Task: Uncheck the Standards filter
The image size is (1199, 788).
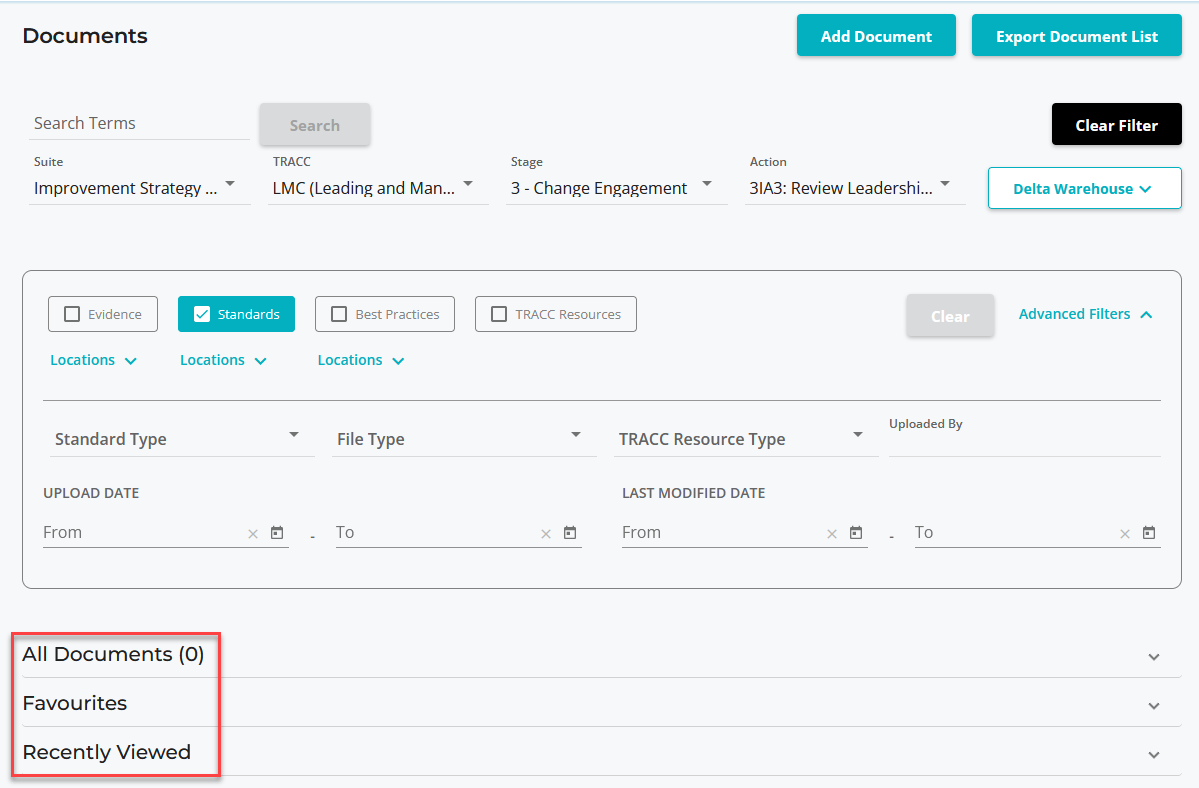Action: click(202, 314)
